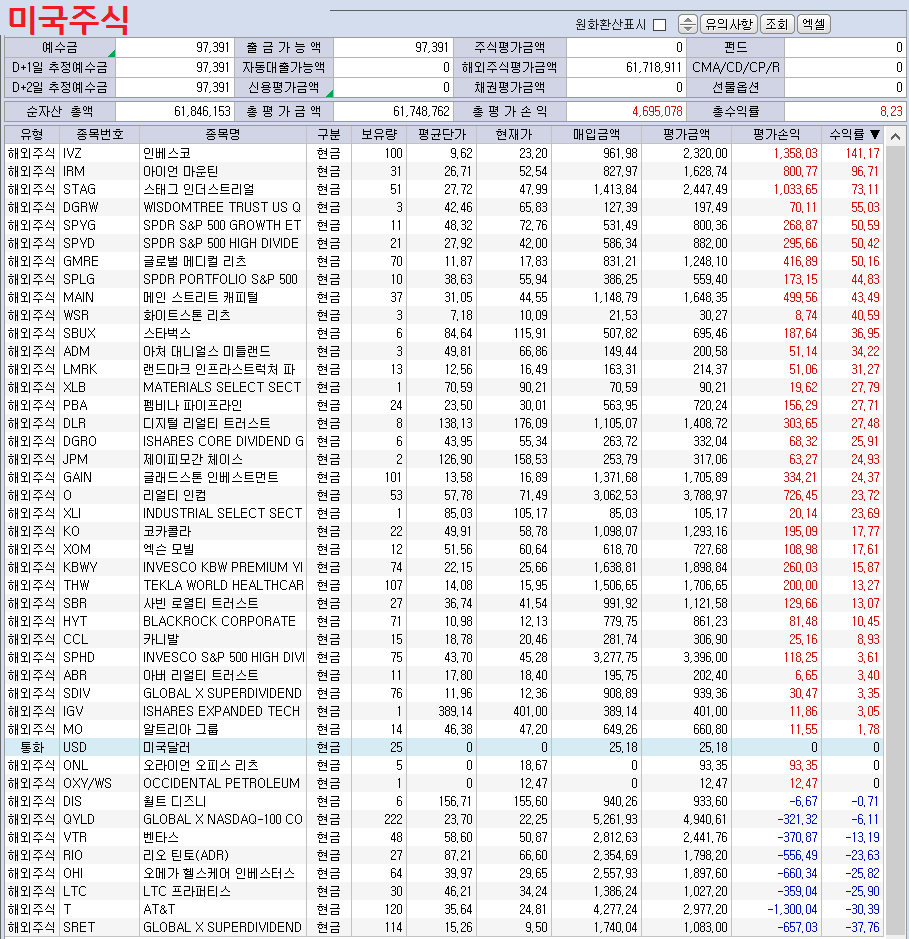Tick the 원화환산표시 checkbox
This screenshot has width=909, height=939.
pyautogui.click(x=659, y=25)
